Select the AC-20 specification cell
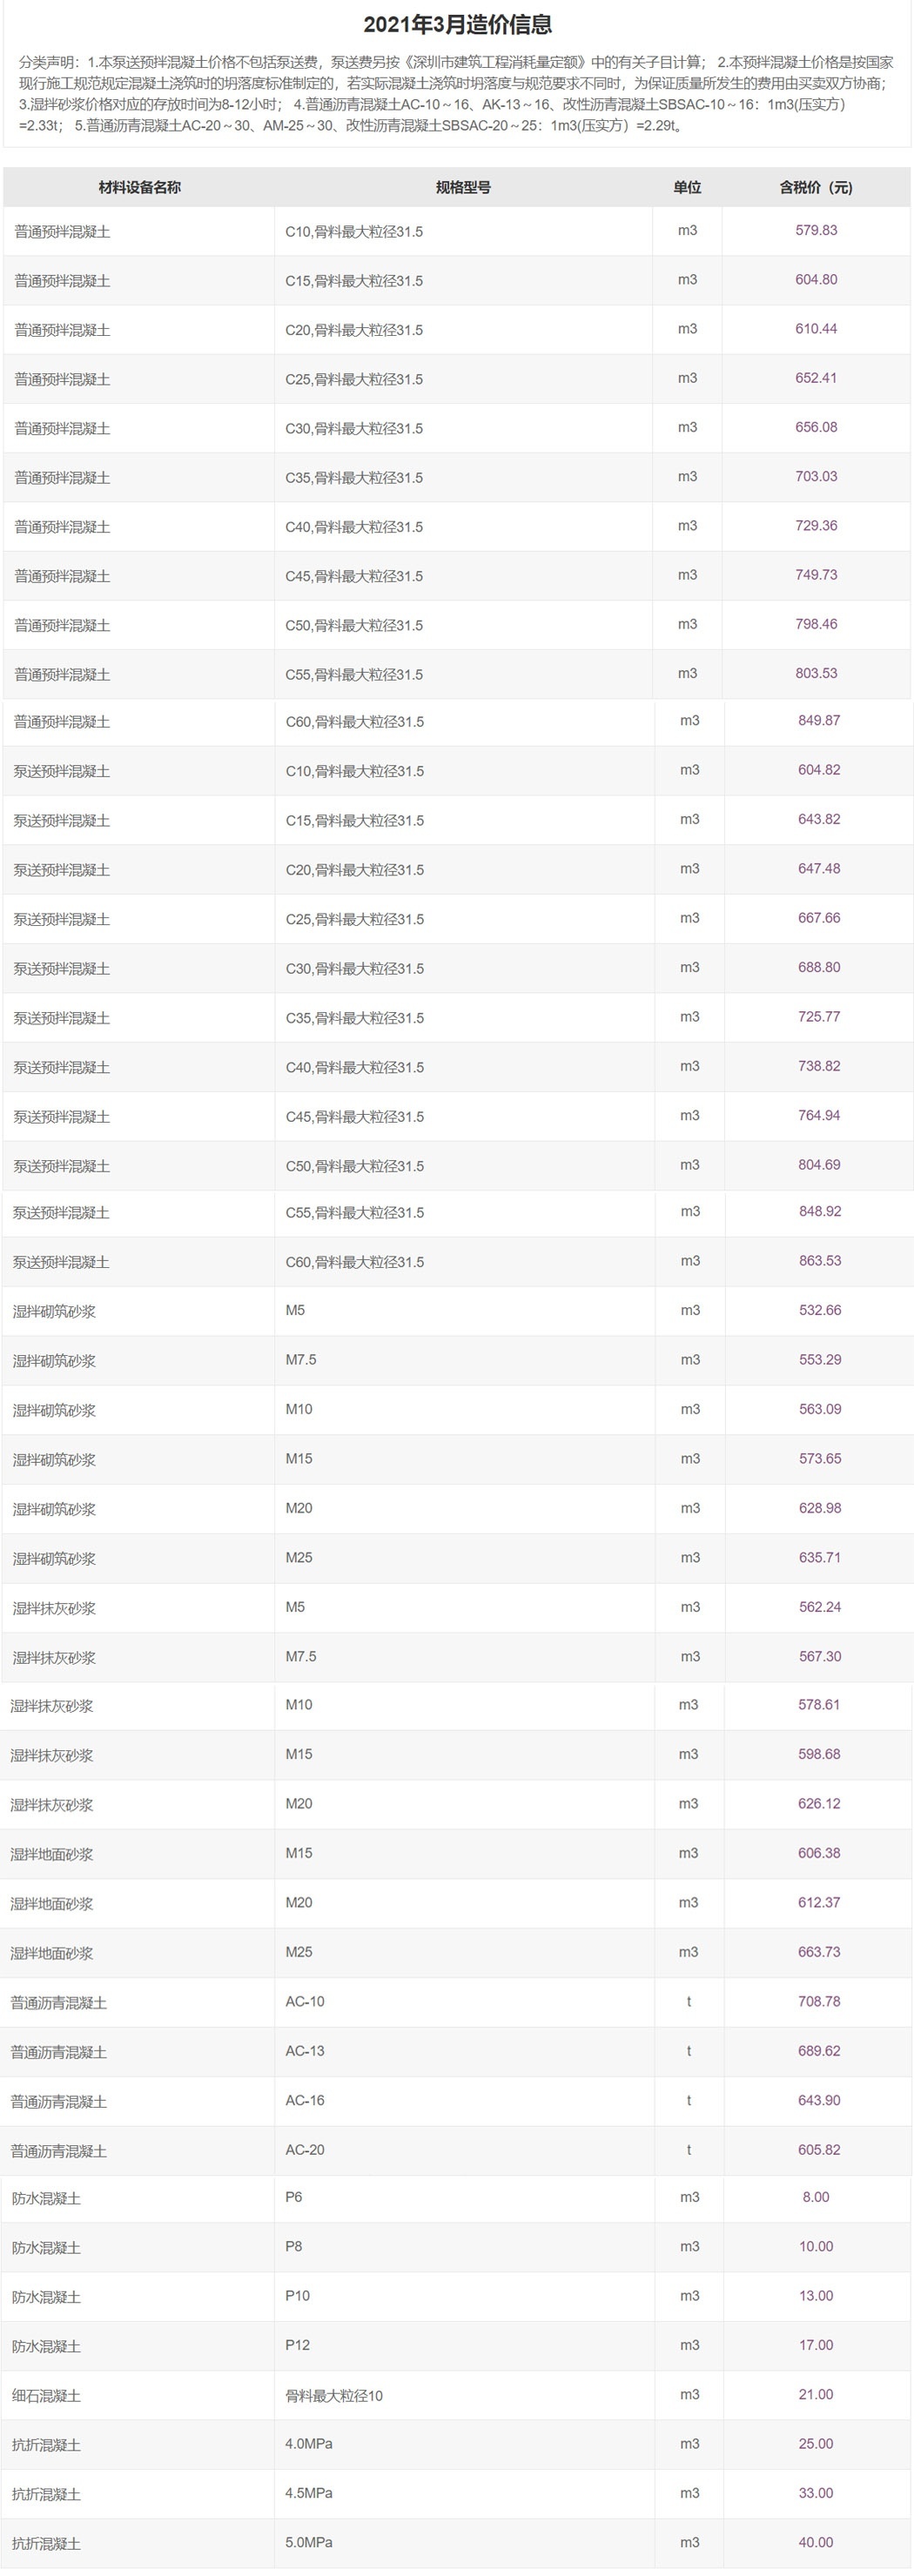The width and height of the screenshot is (914, 2576). (305, 2149)
